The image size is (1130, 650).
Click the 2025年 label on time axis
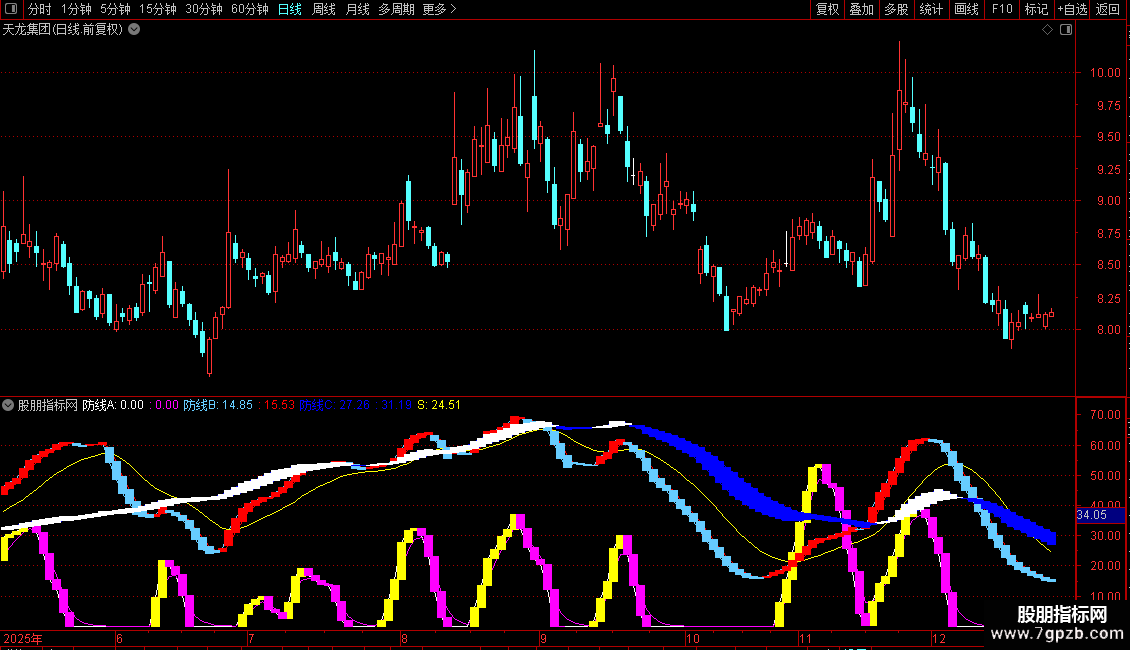click(x=23, y=638)
